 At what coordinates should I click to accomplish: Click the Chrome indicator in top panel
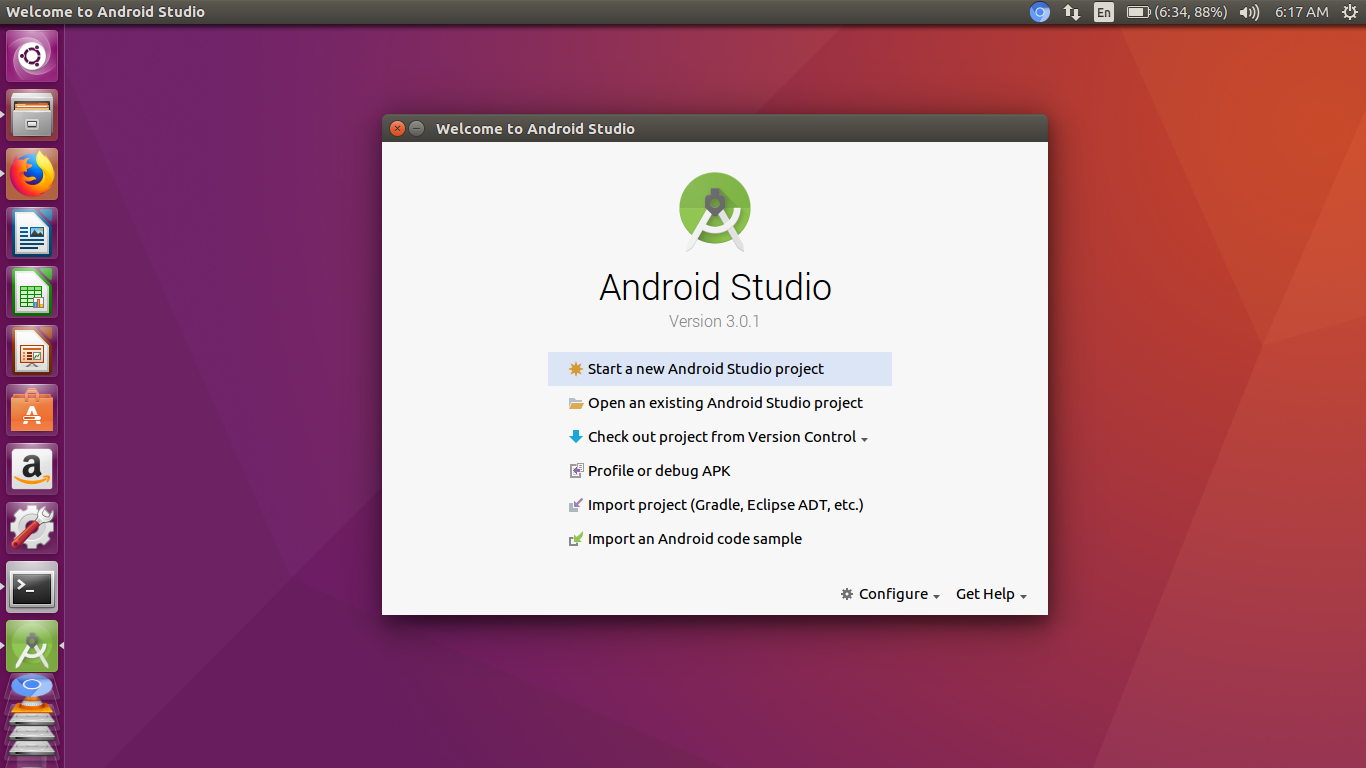(1040, 12)
